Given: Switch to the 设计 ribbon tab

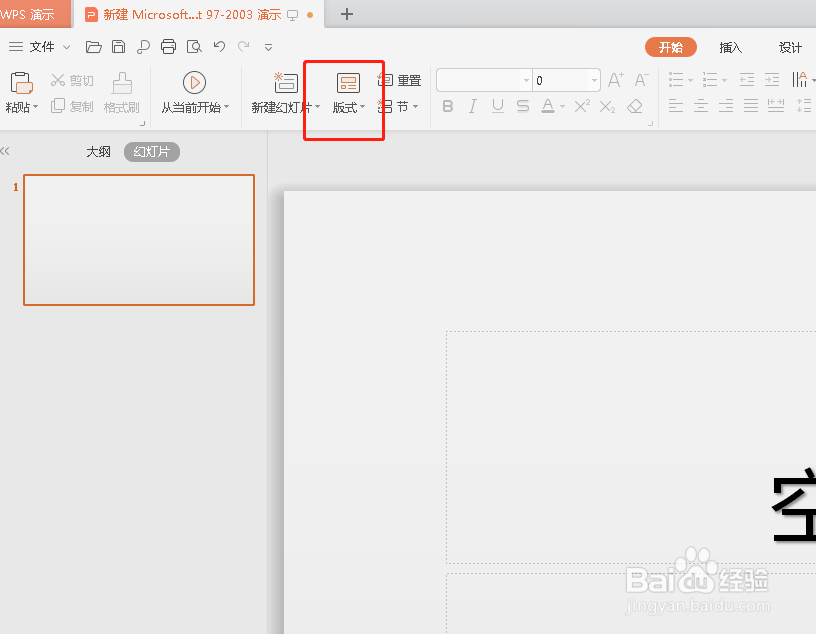Looking at the screenshot, I should click(x=790, y=47).
